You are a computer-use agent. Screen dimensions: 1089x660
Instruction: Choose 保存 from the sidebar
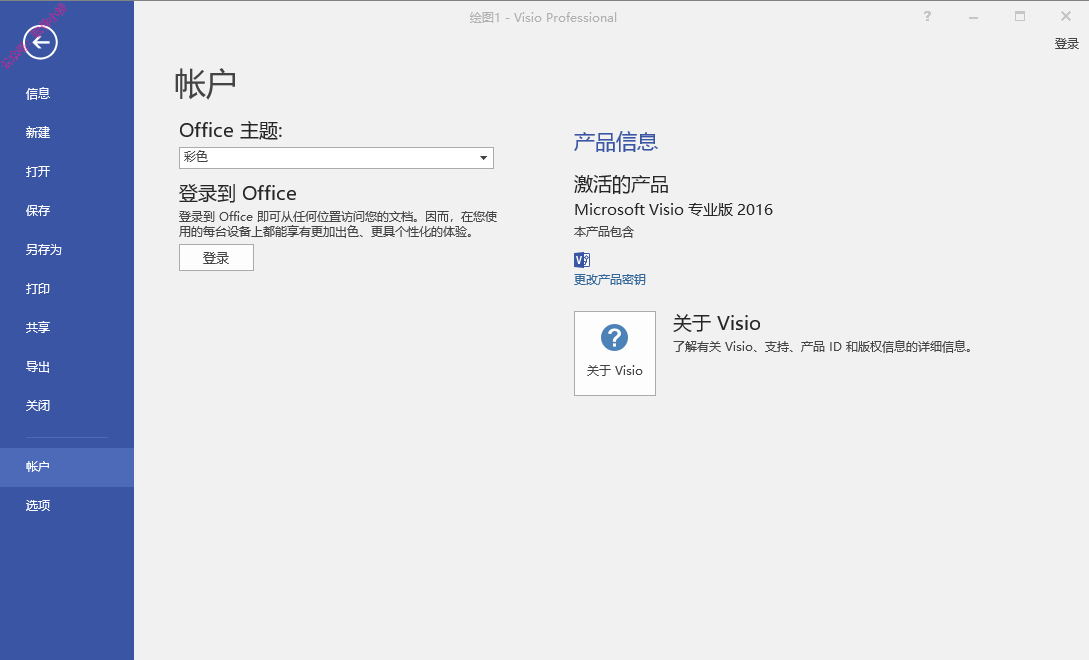(x=38, y=211)
